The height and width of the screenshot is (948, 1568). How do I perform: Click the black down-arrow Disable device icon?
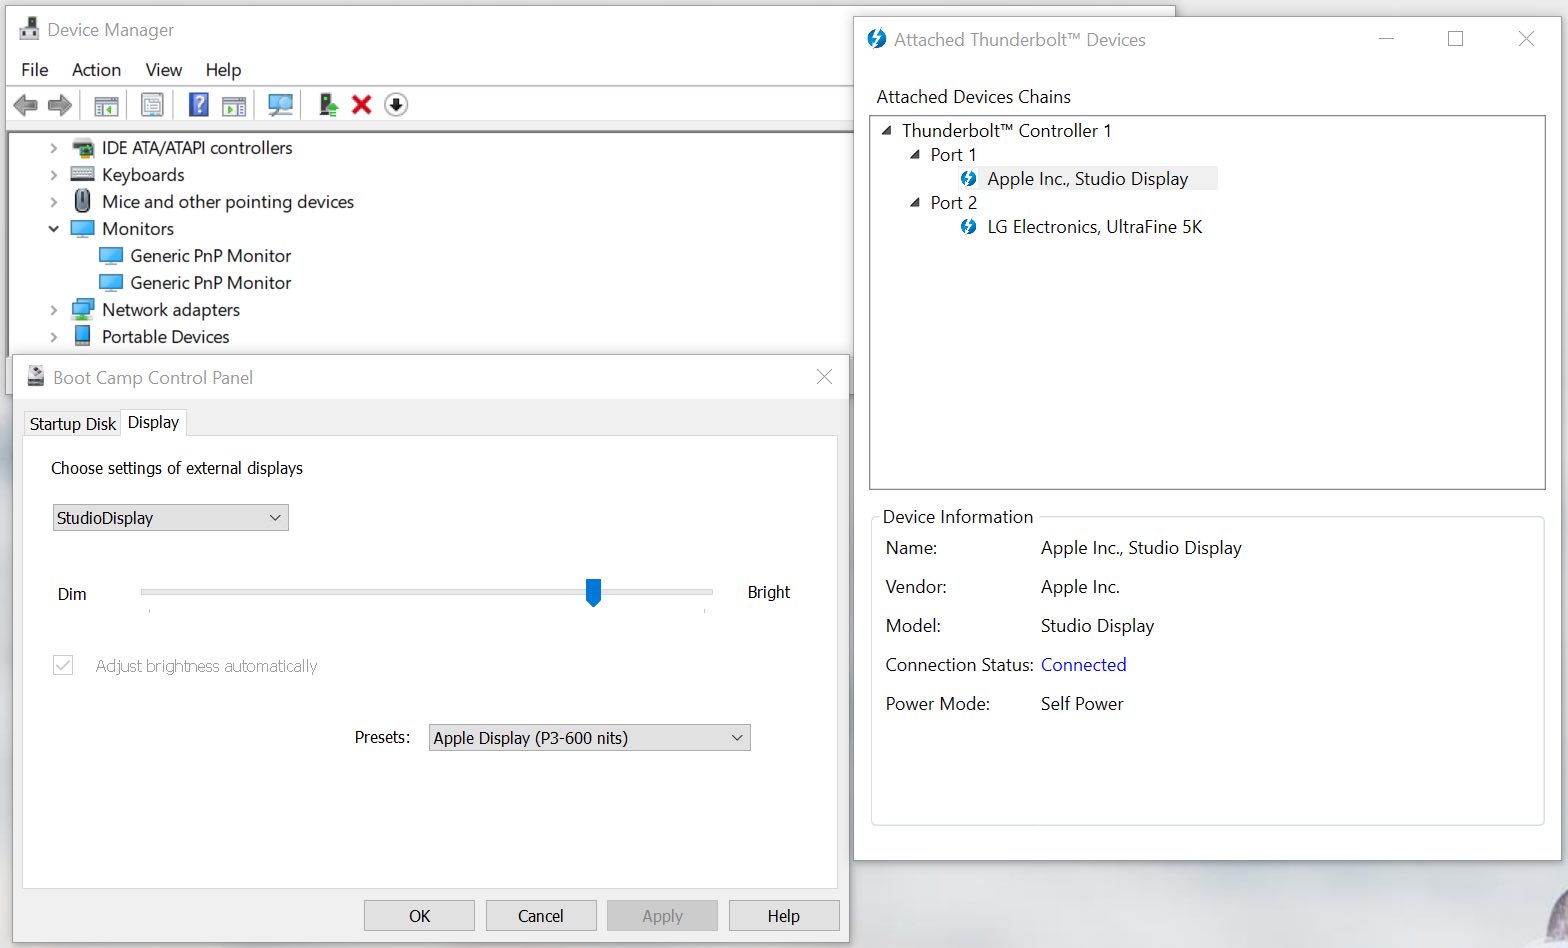tap(396, 105)
